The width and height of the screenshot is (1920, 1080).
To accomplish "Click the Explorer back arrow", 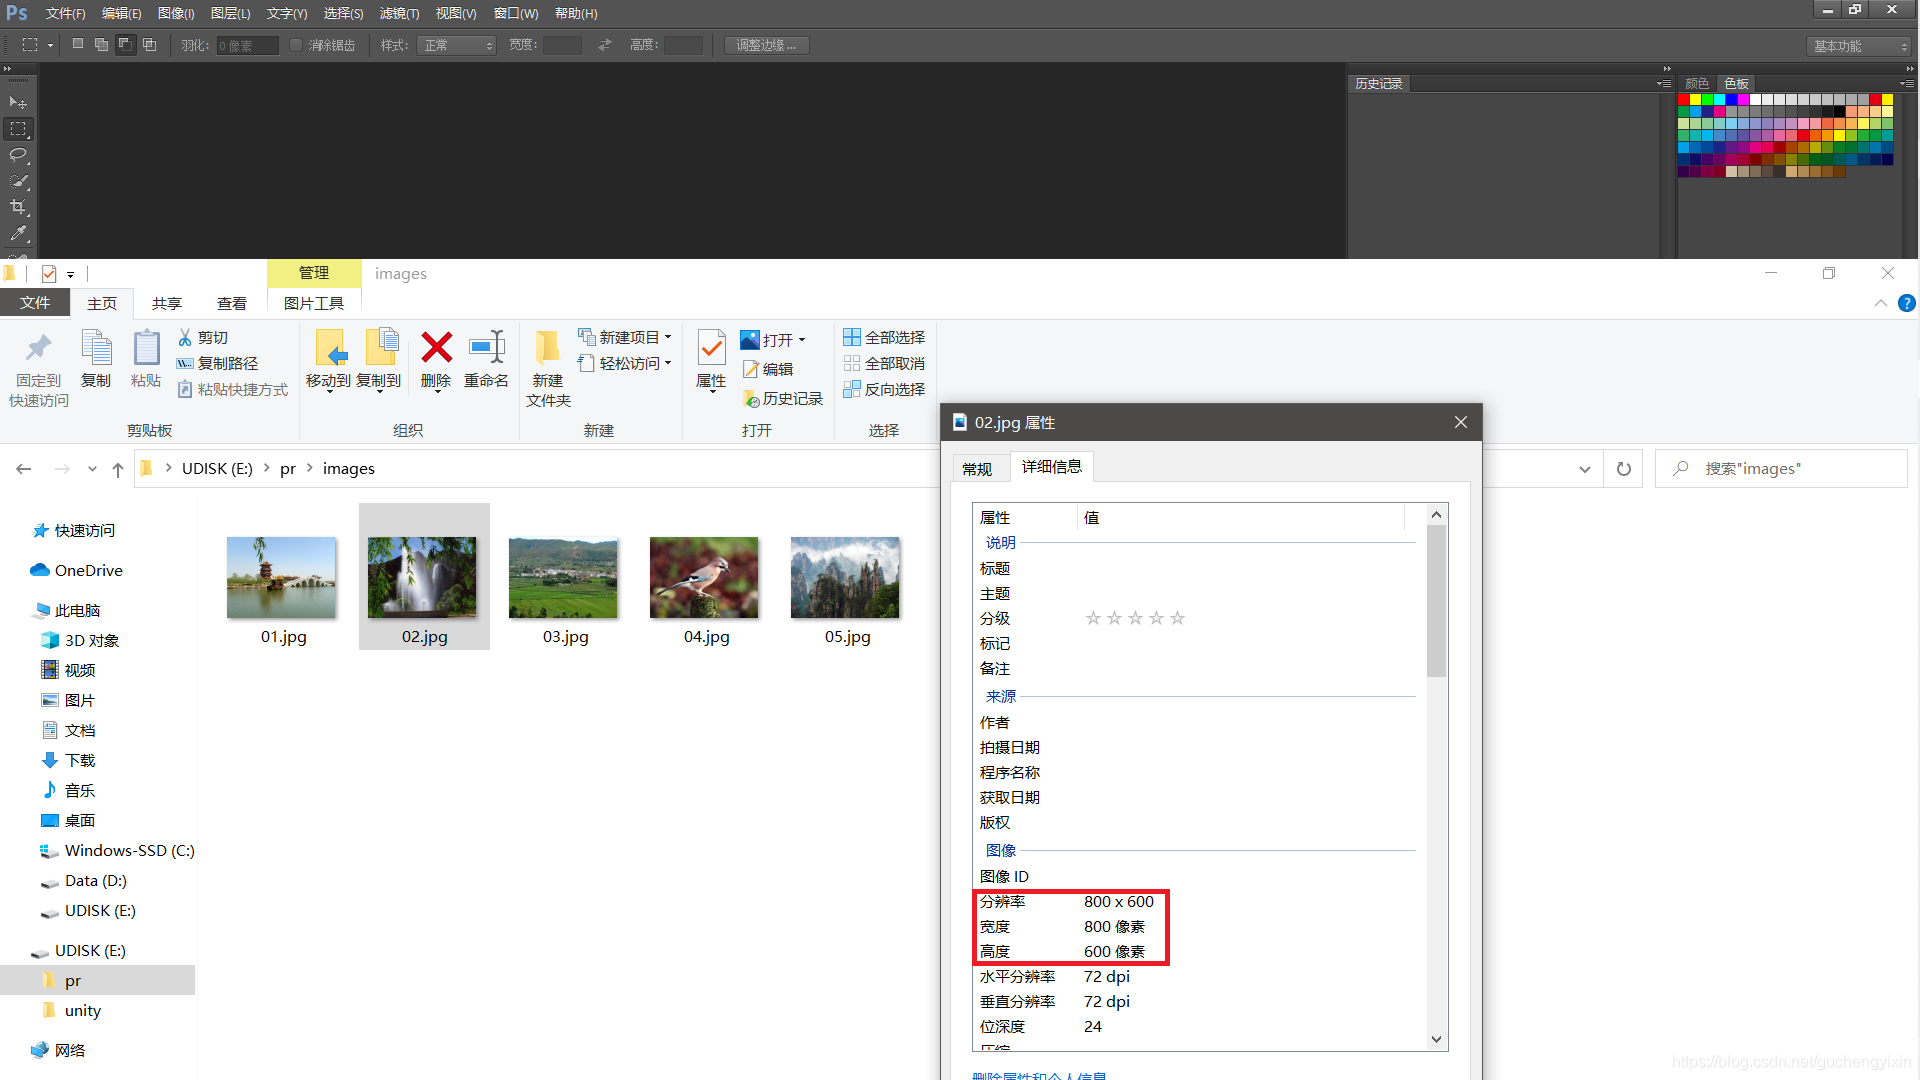I will point(24,469).
